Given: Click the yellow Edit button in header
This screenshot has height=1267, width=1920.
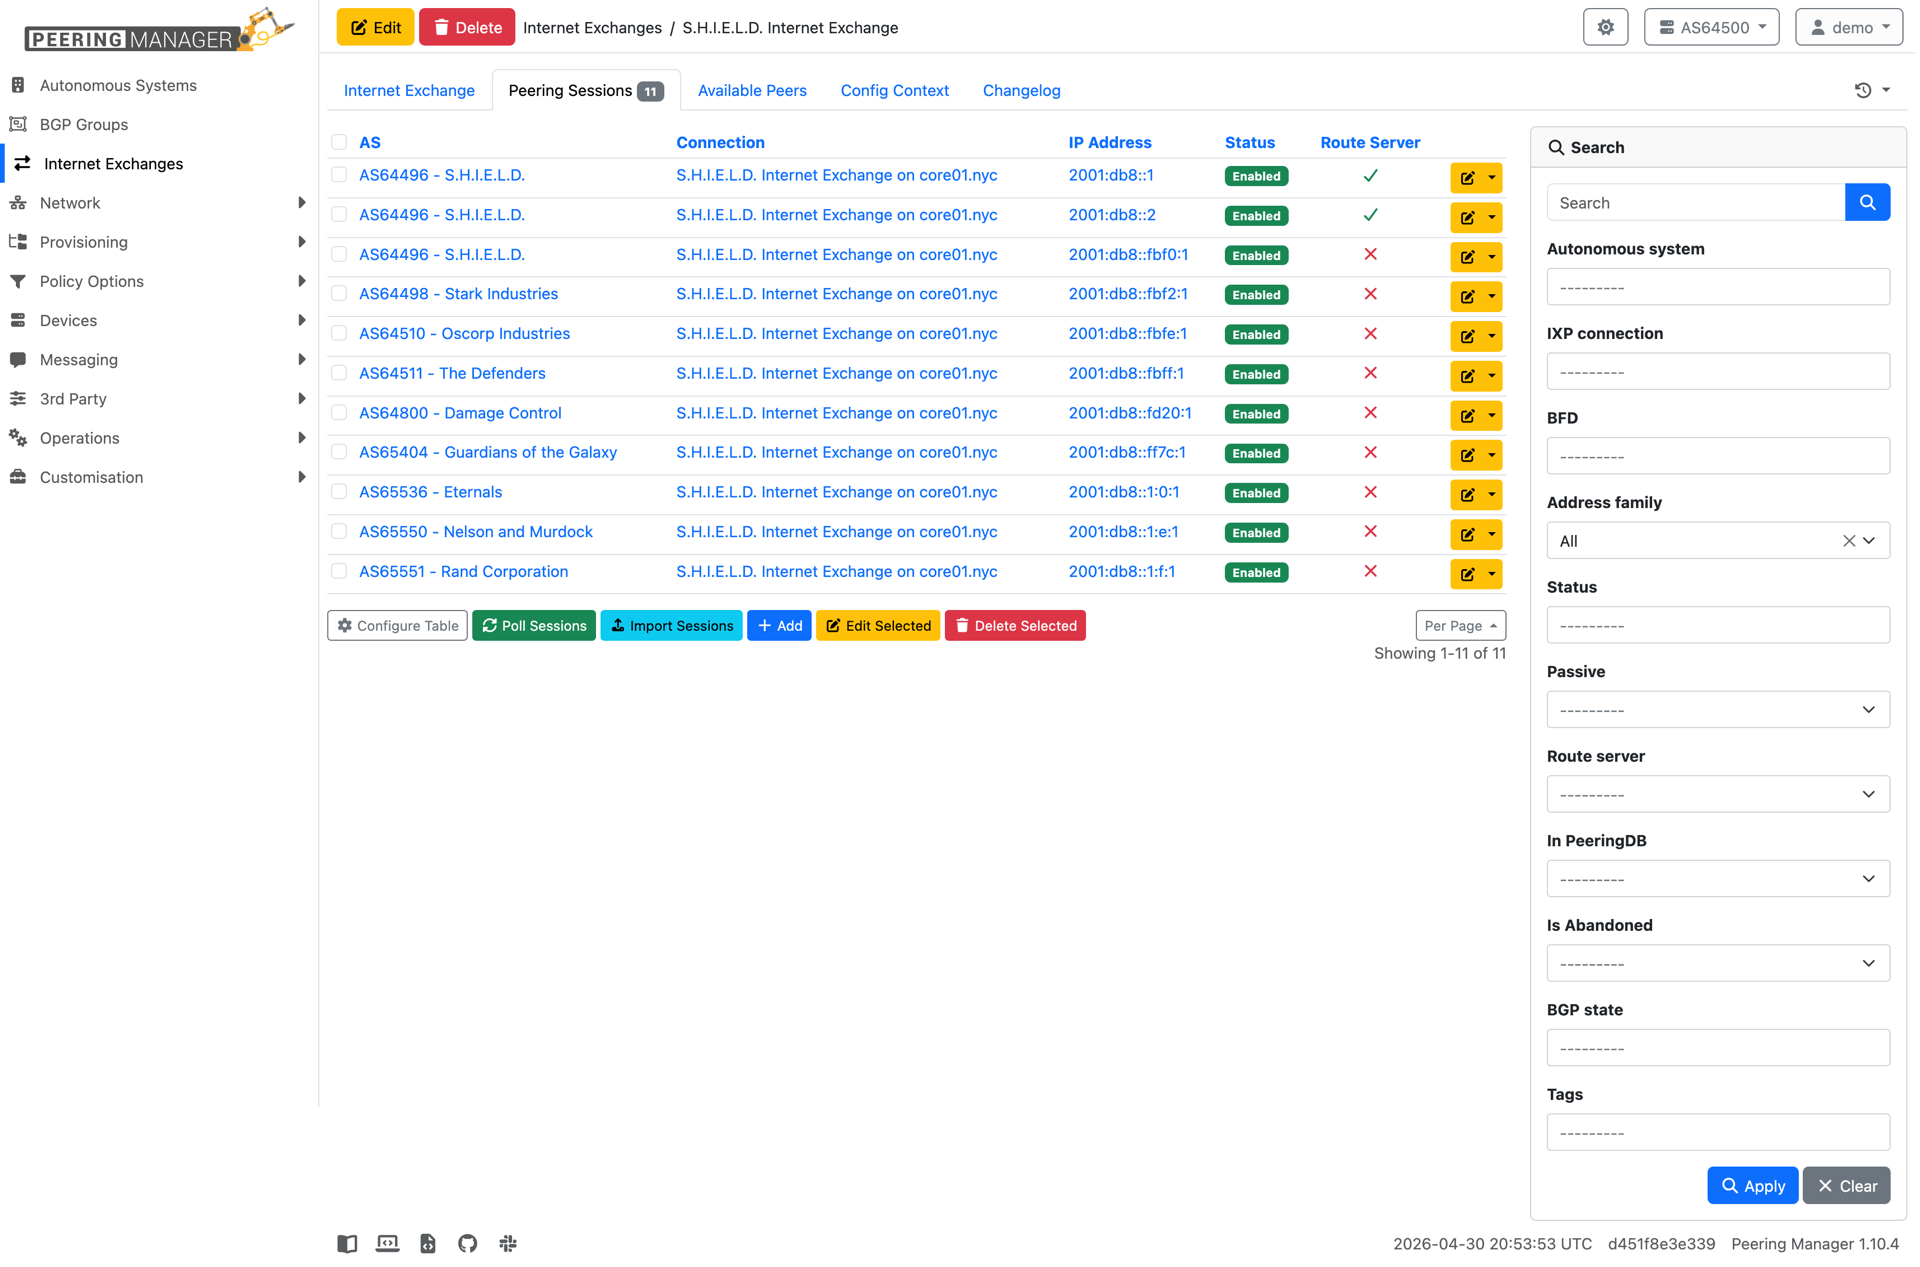Looking at the screenshot, I should [x=375, y=27].
